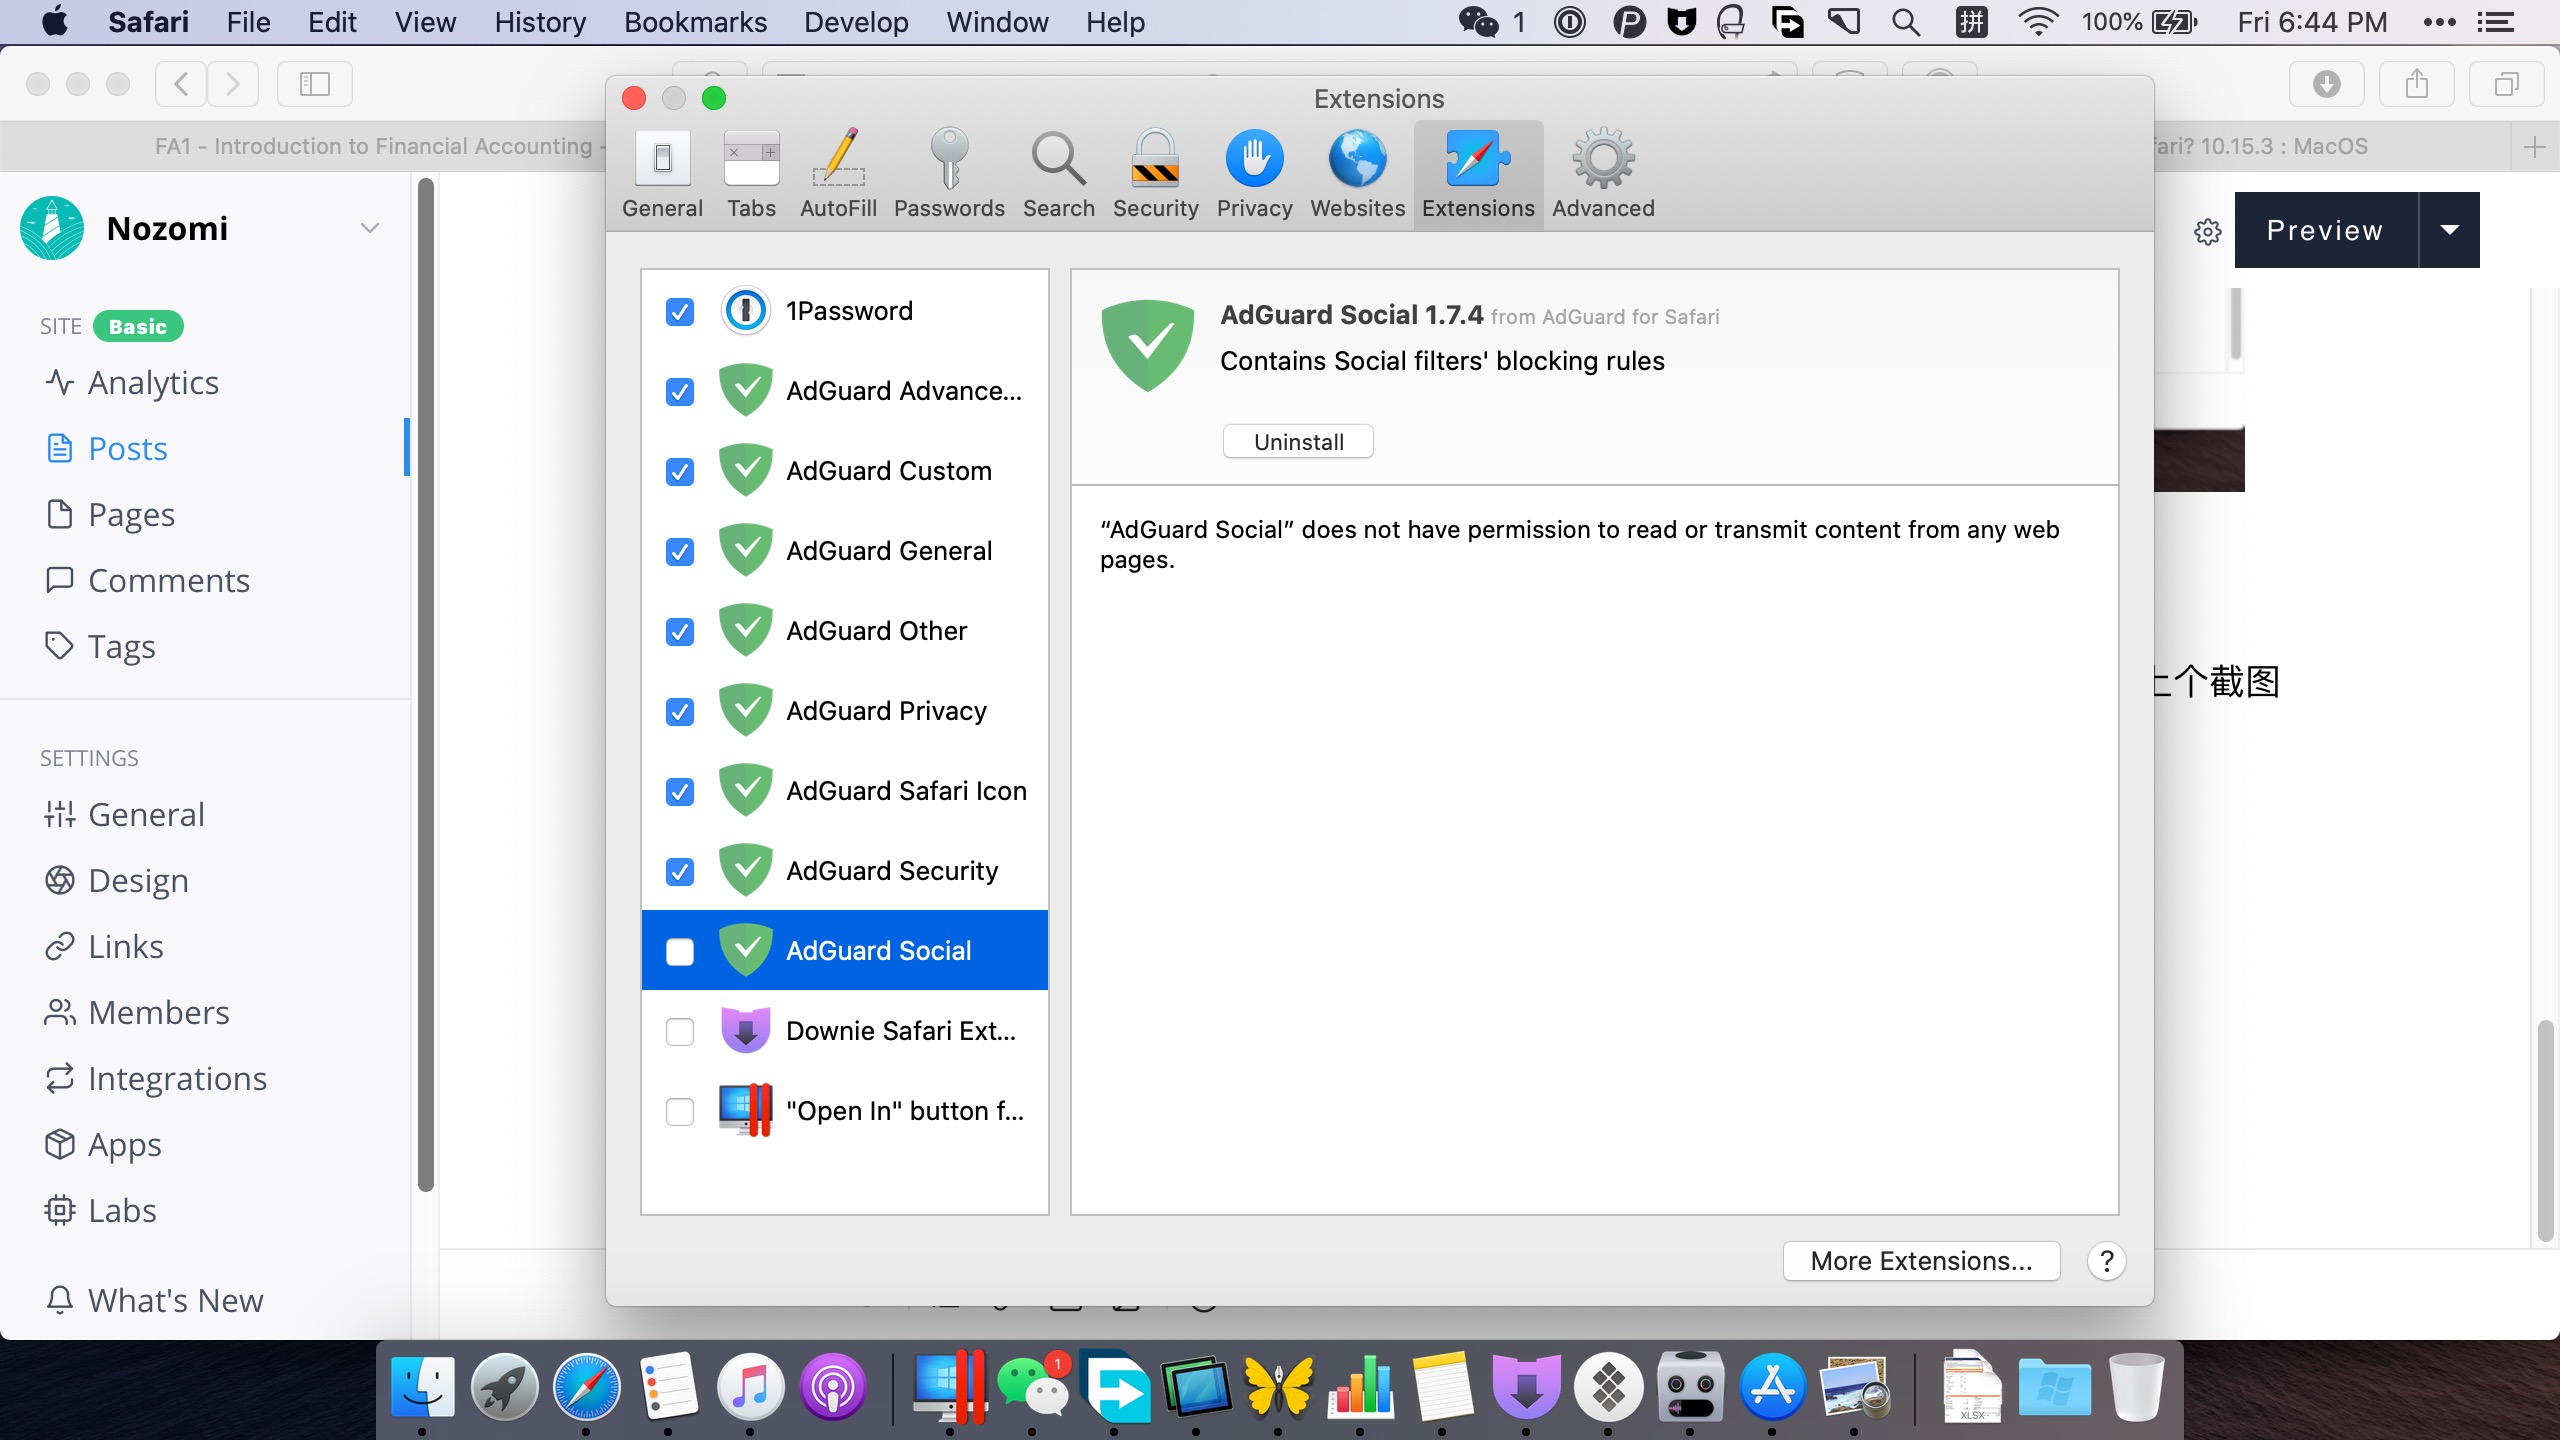The height and width of the screenshot is (1440, 2560).
Task: Open the Websites preferences pane
Action: click(x=1357, y=174)
